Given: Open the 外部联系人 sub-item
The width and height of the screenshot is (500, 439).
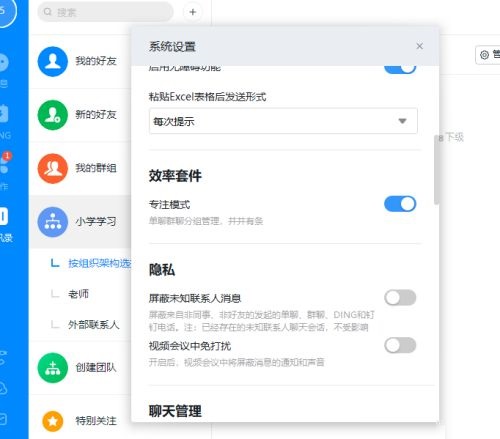Looking at the screenshot, I should click(x=94, y=324).
